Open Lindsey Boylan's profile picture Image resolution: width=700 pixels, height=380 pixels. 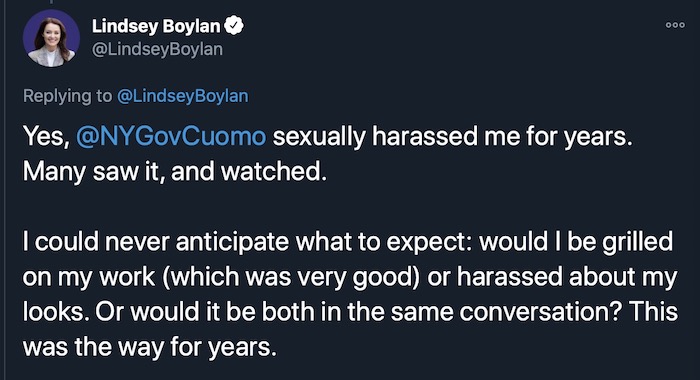tap(51, 38)
